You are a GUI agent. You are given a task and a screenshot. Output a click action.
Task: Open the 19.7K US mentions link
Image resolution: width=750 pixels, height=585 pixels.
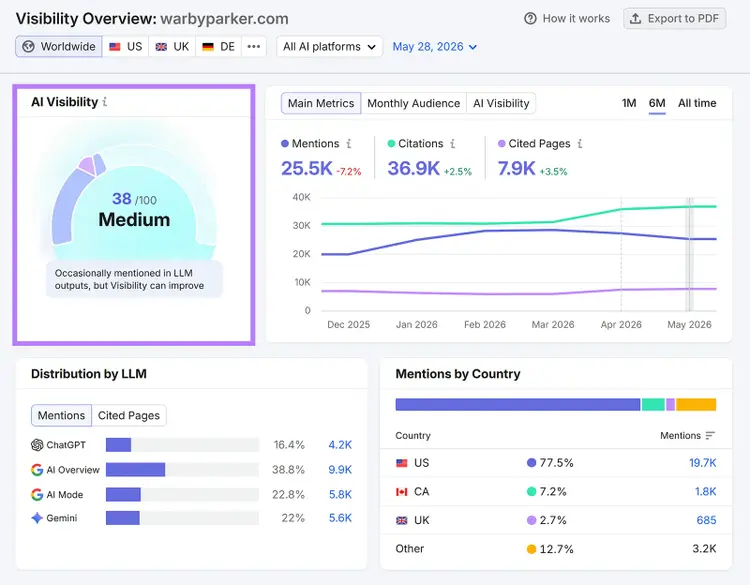[x=703, y=463]
